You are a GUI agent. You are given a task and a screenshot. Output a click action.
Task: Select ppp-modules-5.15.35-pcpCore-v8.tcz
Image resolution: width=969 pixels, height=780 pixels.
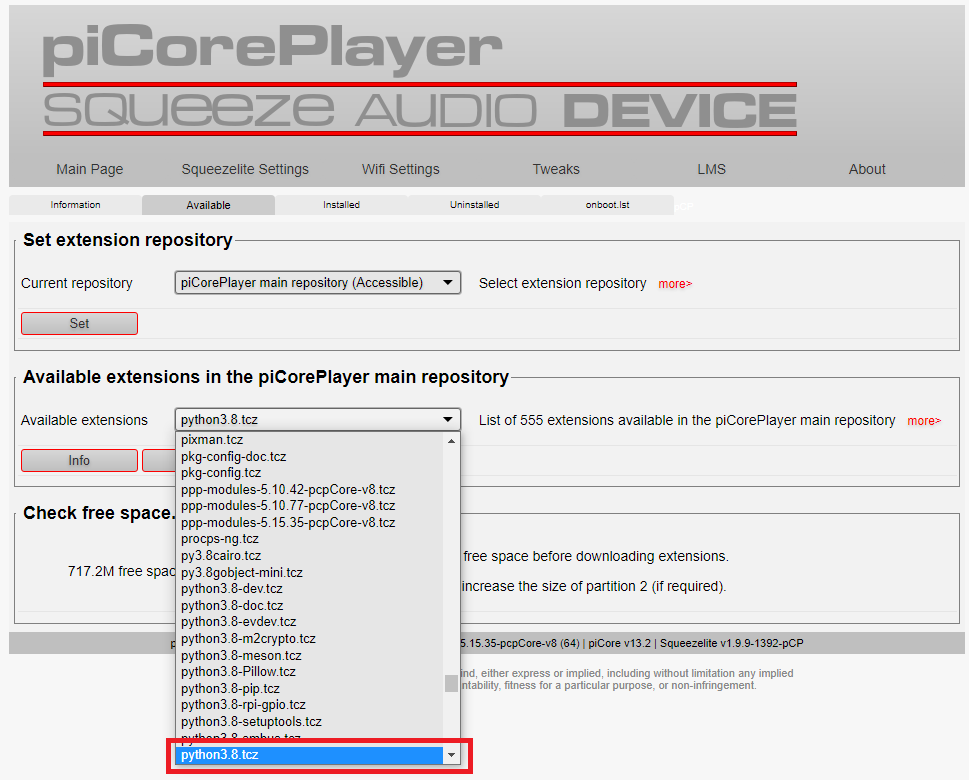[310, 522]
